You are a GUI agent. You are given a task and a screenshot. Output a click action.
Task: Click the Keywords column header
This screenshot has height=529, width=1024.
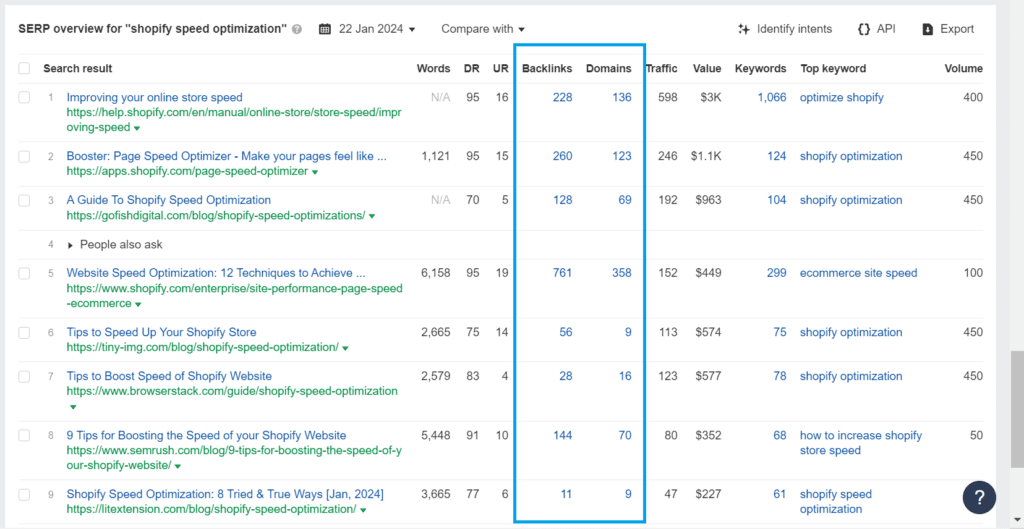pos(760,69)
